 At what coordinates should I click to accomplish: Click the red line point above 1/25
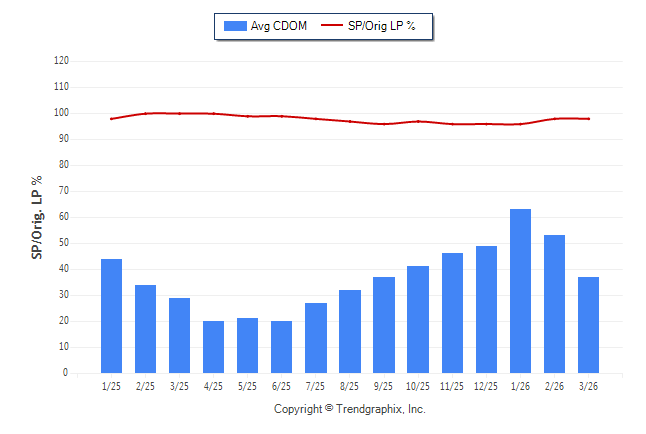[112, 119]
